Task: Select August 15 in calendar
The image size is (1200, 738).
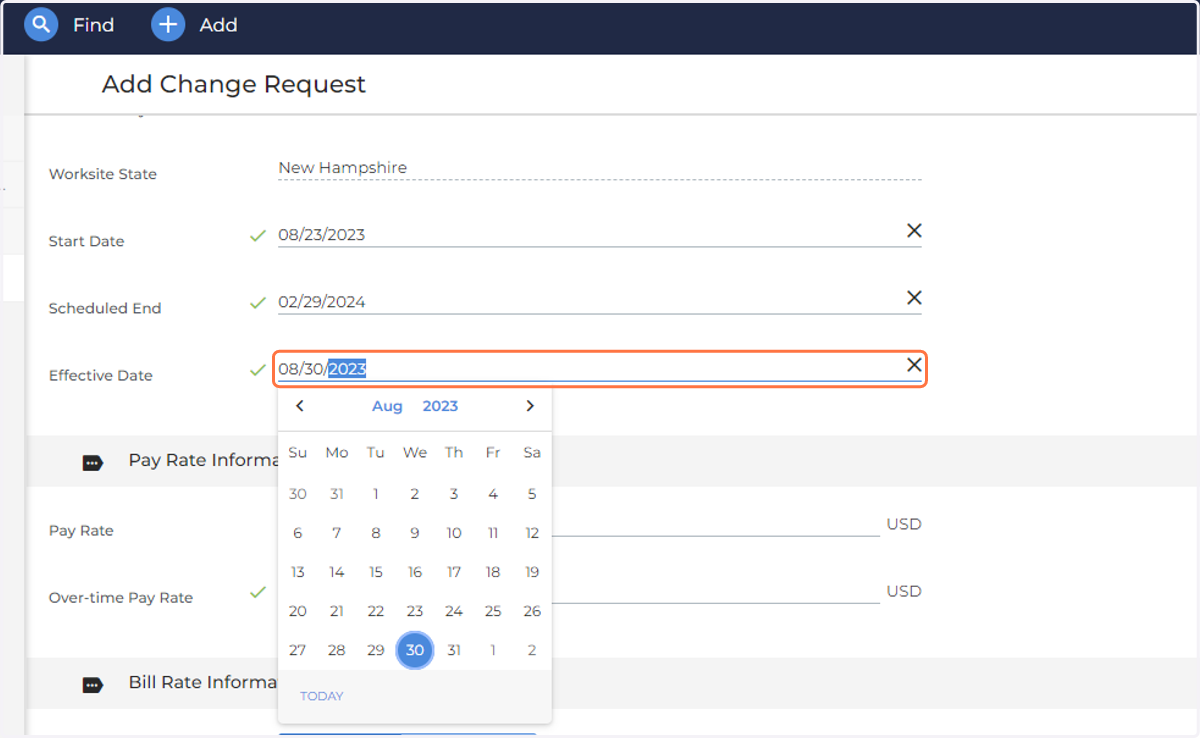Action: coord(376,572)
